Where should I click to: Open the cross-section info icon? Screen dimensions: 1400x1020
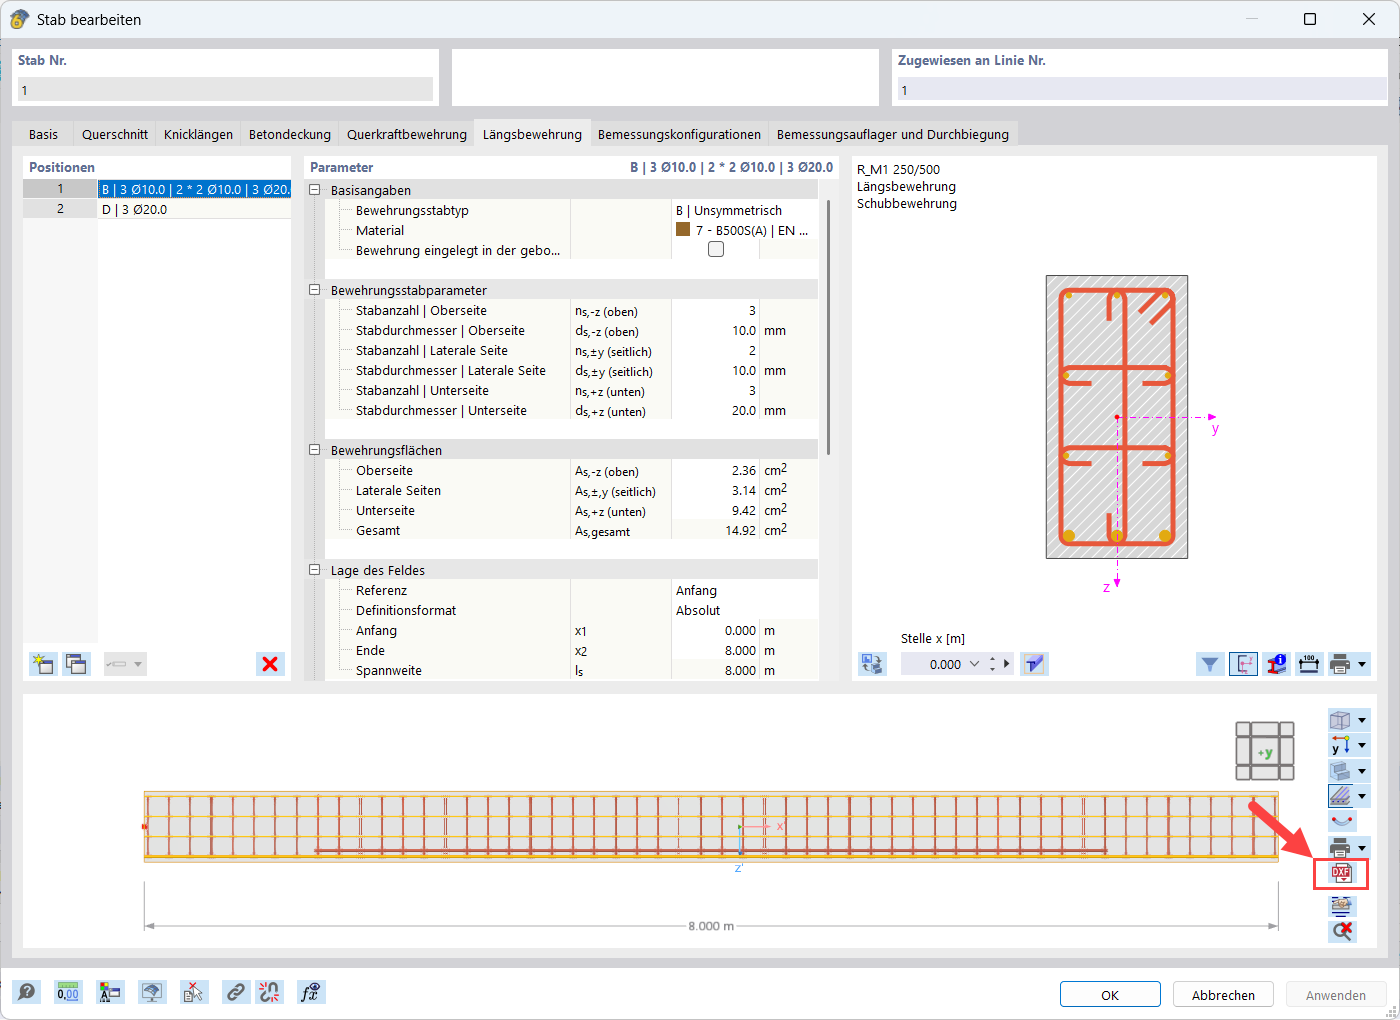pyautogui.click(x=1276, y=664)
